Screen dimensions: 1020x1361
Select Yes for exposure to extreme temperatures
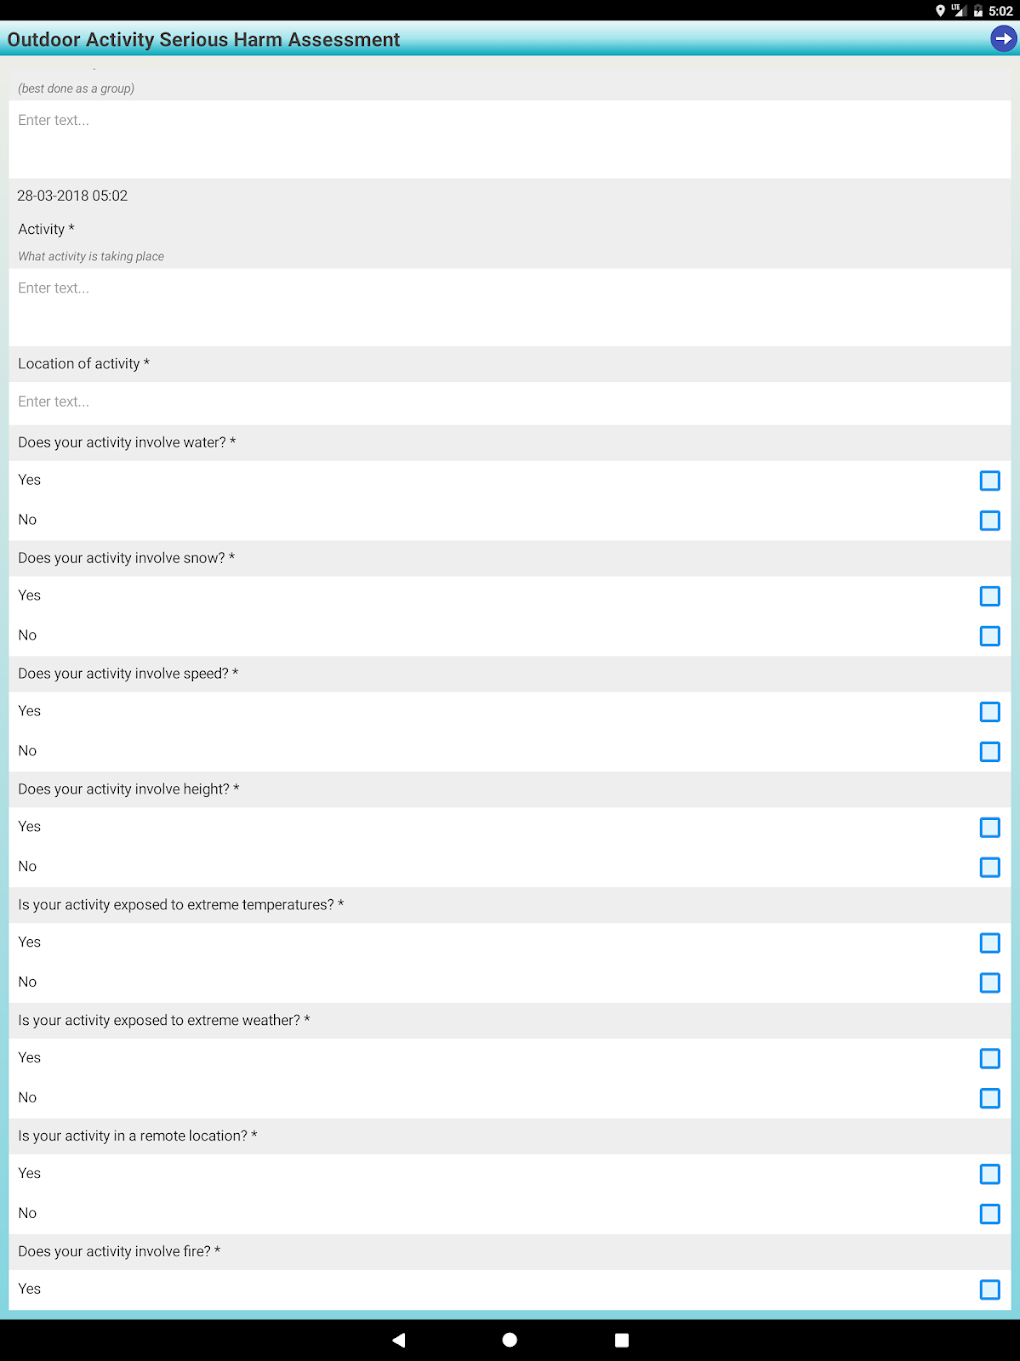[990, 943]
